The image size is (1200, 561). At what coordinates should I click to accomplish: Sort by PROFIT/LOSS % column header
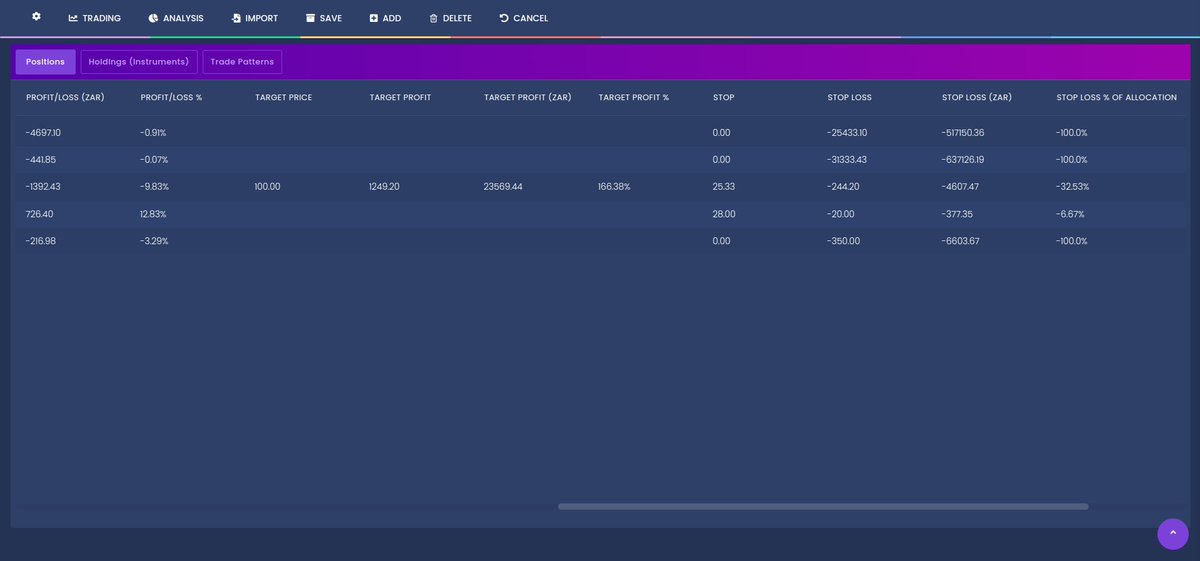point(171,98)
